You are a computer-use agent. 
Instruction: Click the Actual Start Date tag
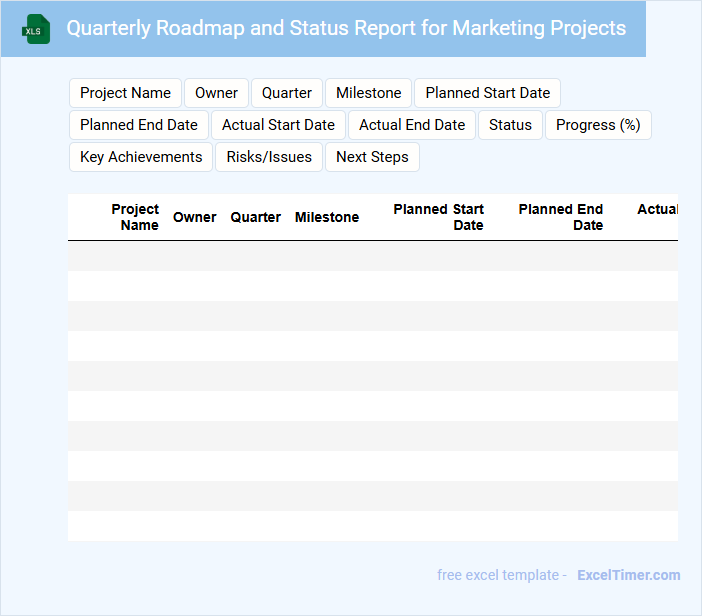[278, 125]
